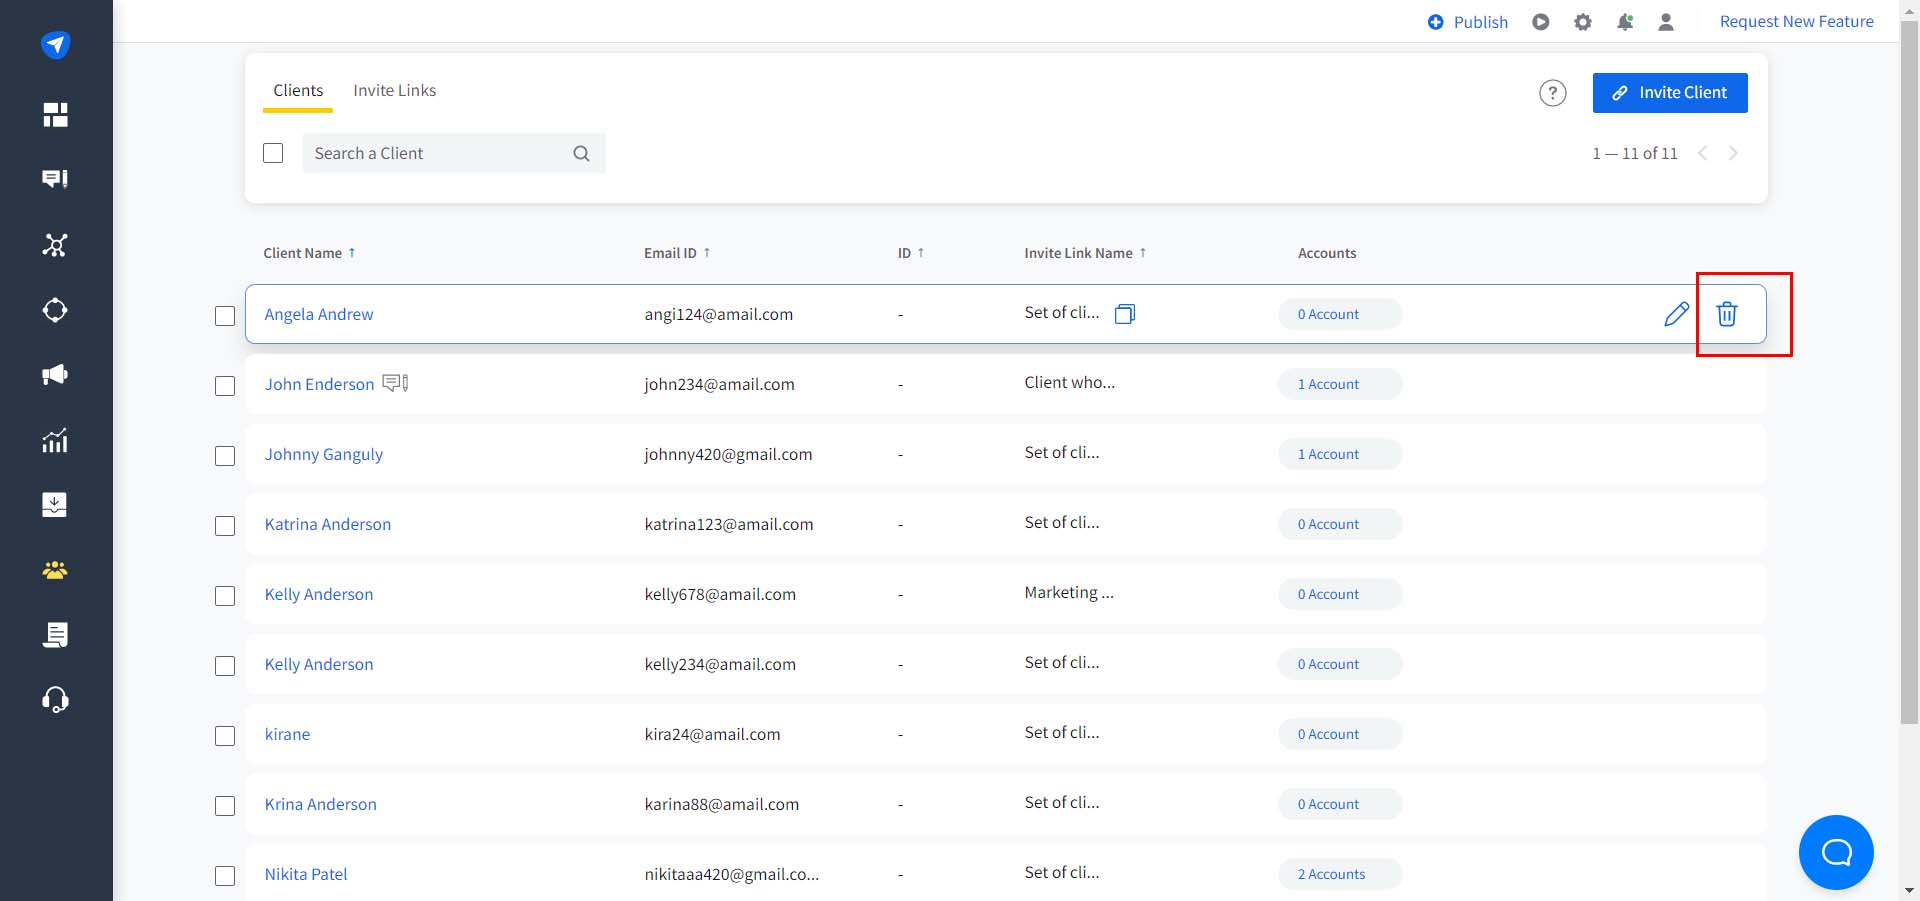Click Nikita Patel's 2 Accounts badge
1920x901 pixels.
point(1339,874)
